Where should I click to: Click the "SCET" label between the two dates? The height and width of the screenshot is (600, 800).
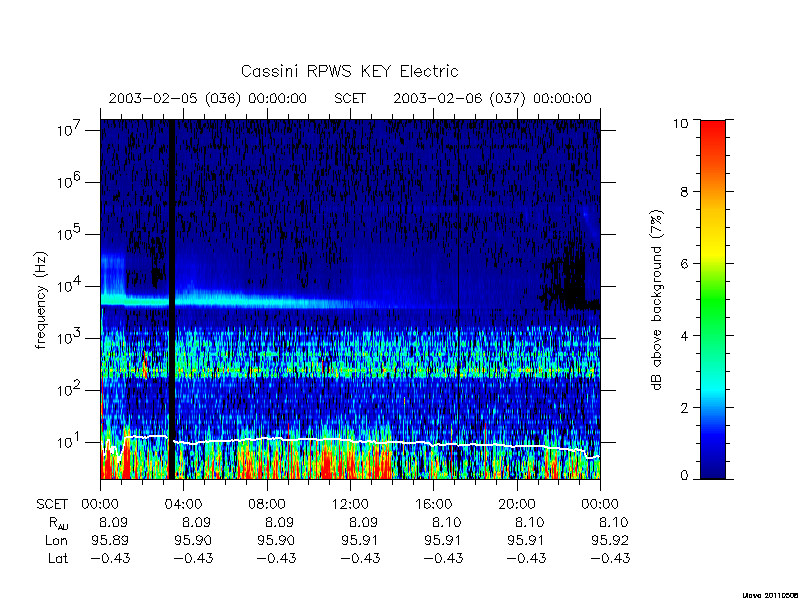tap(350, 98)
